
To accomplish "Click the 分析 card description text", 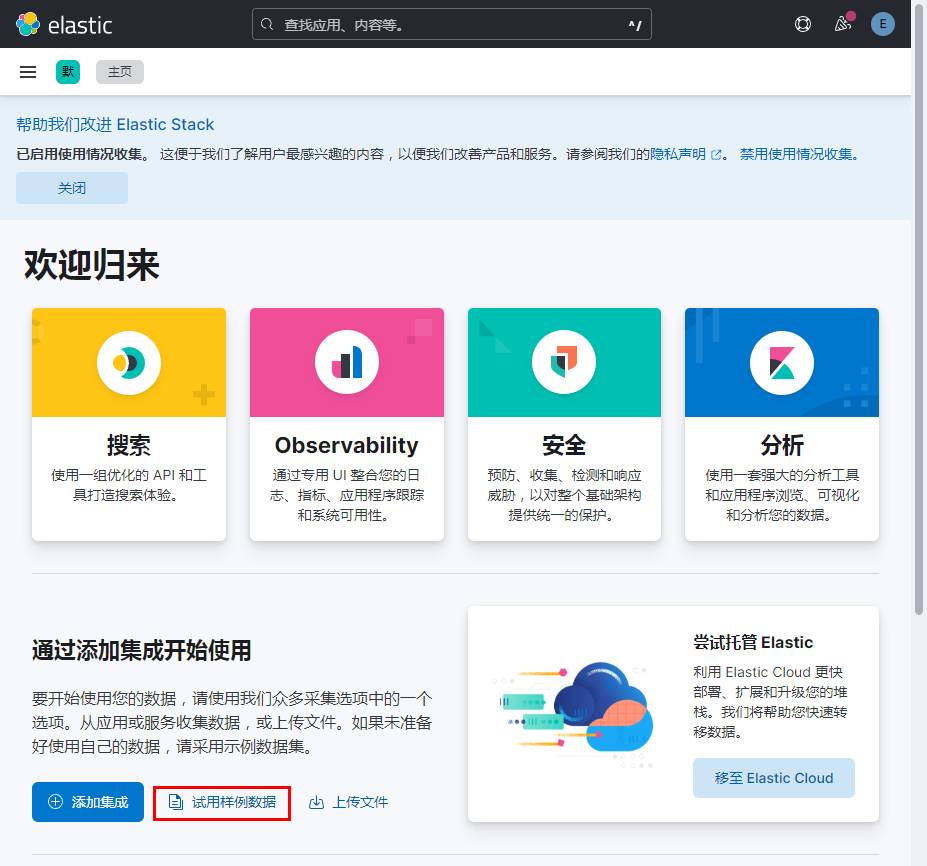I will 782,495.
